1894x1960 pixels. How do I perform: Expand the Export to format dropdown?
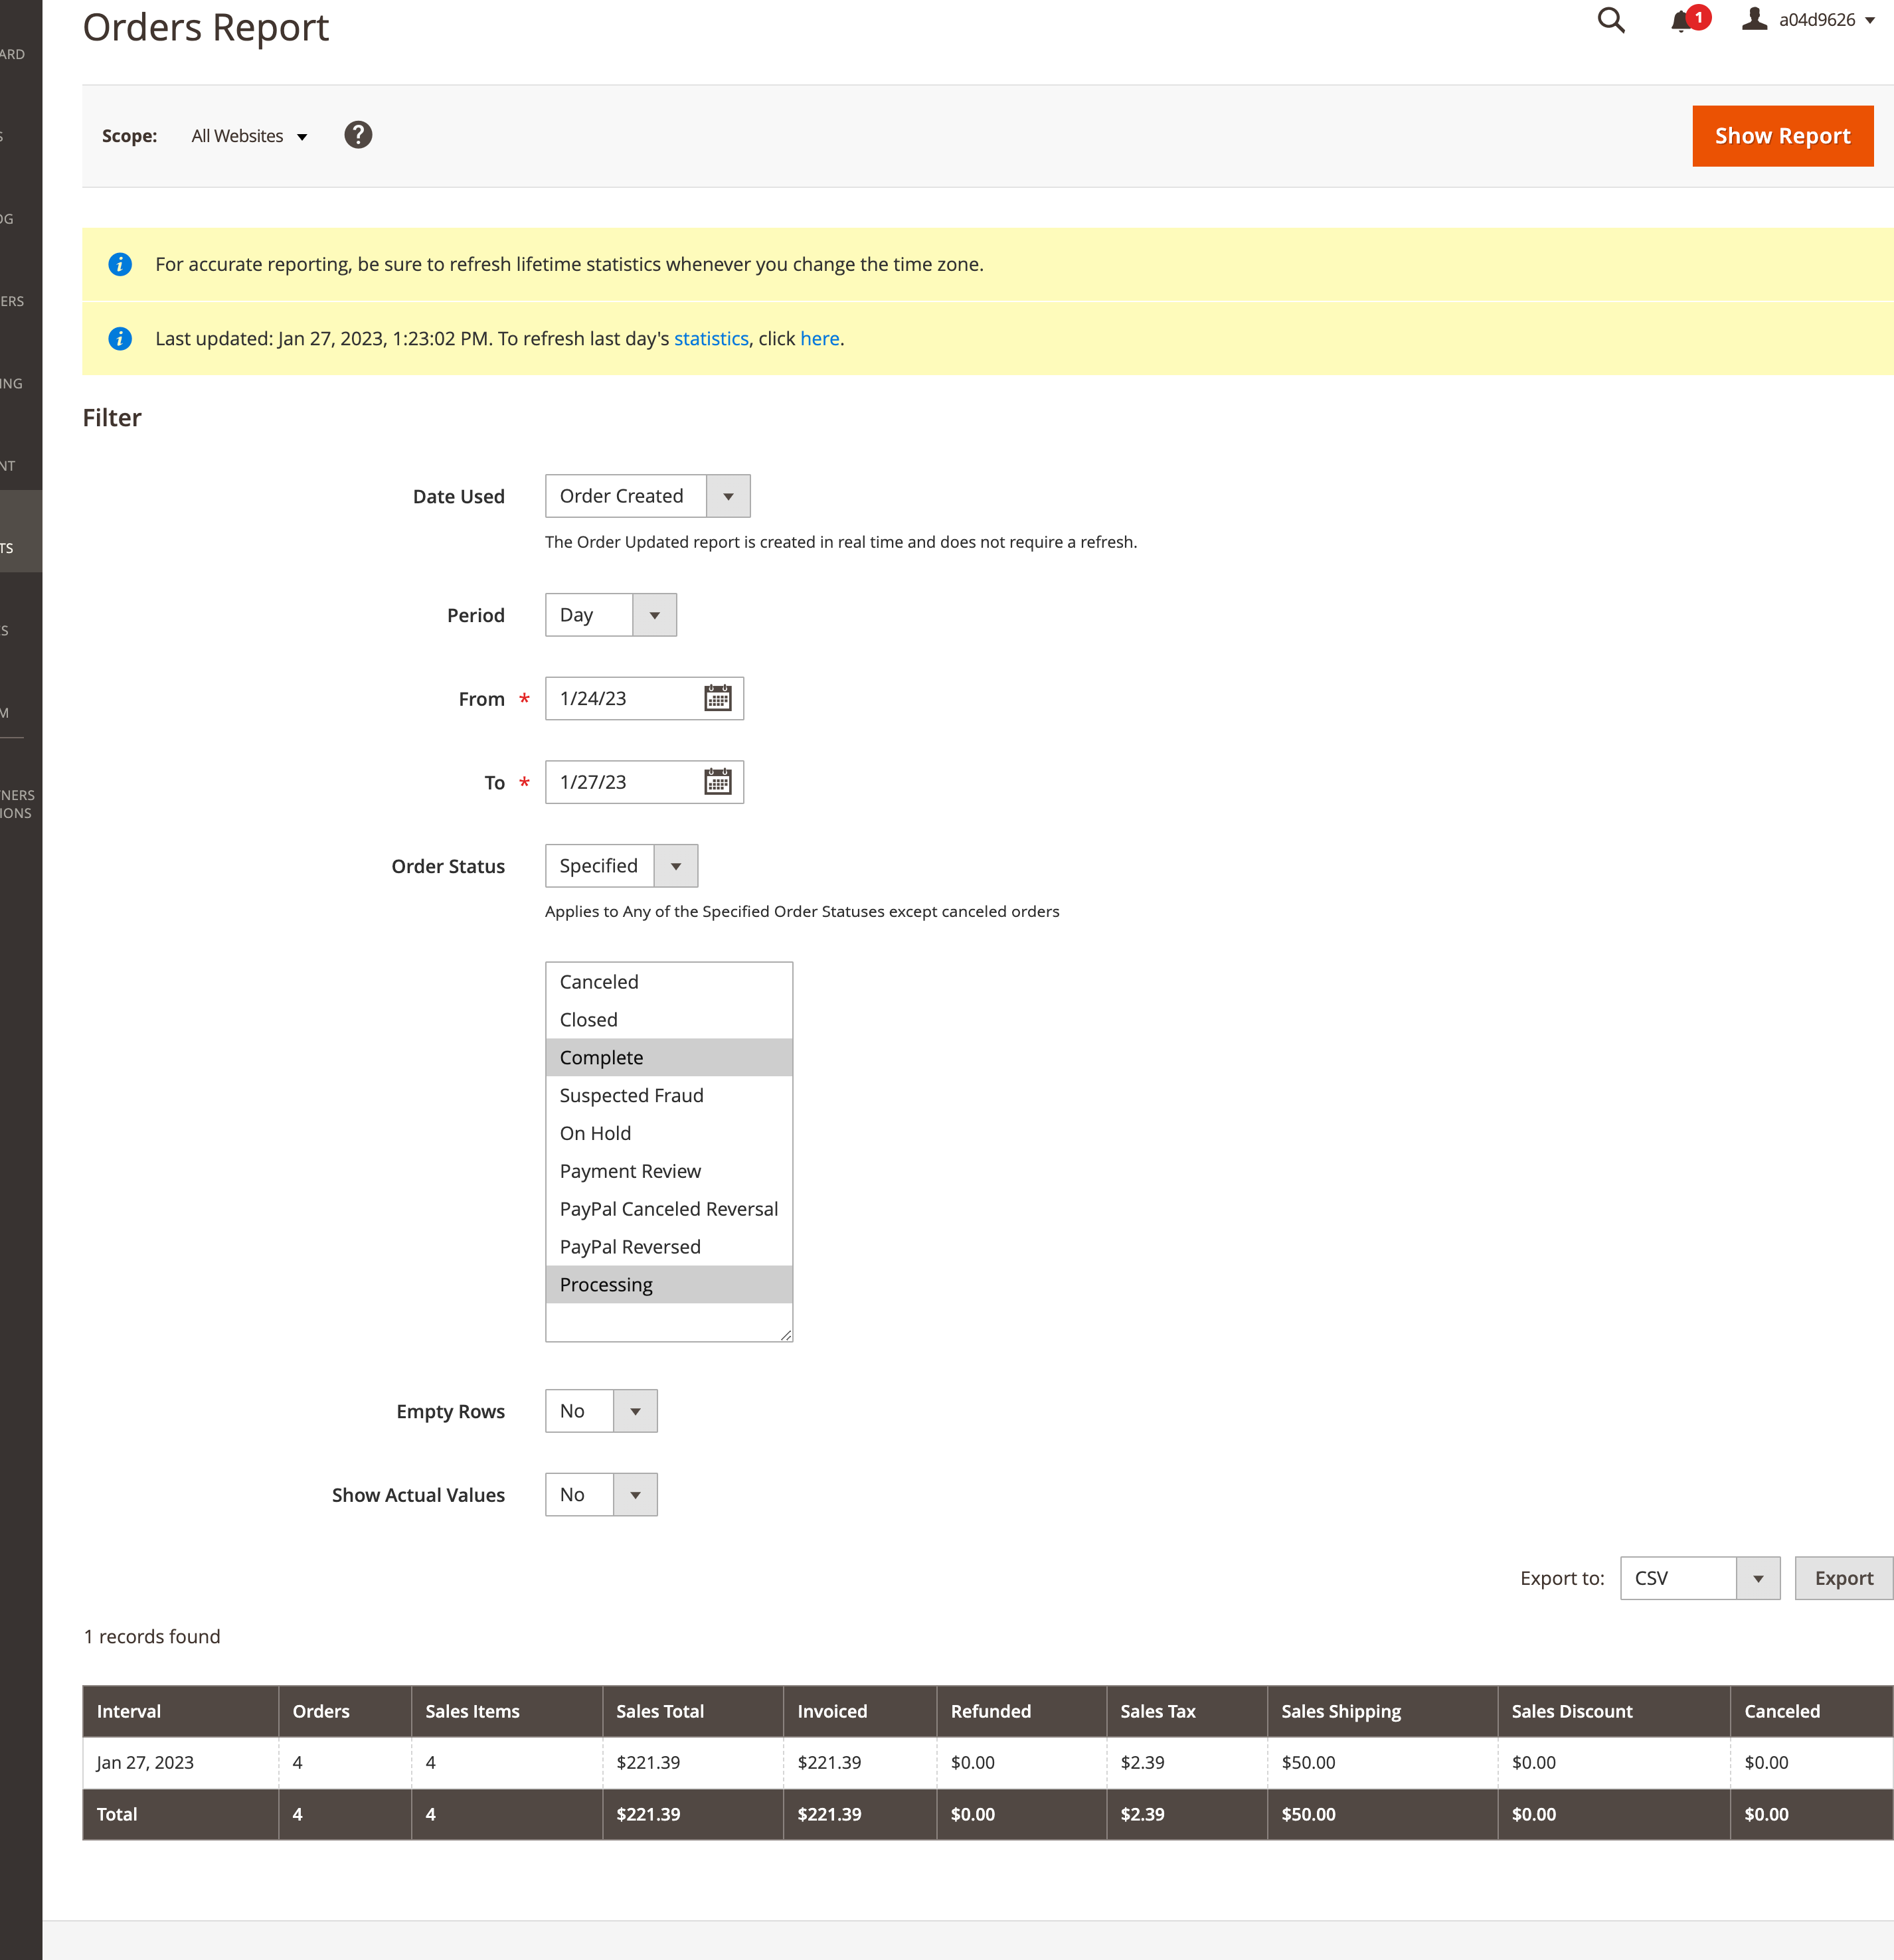click(1759, 1578)
